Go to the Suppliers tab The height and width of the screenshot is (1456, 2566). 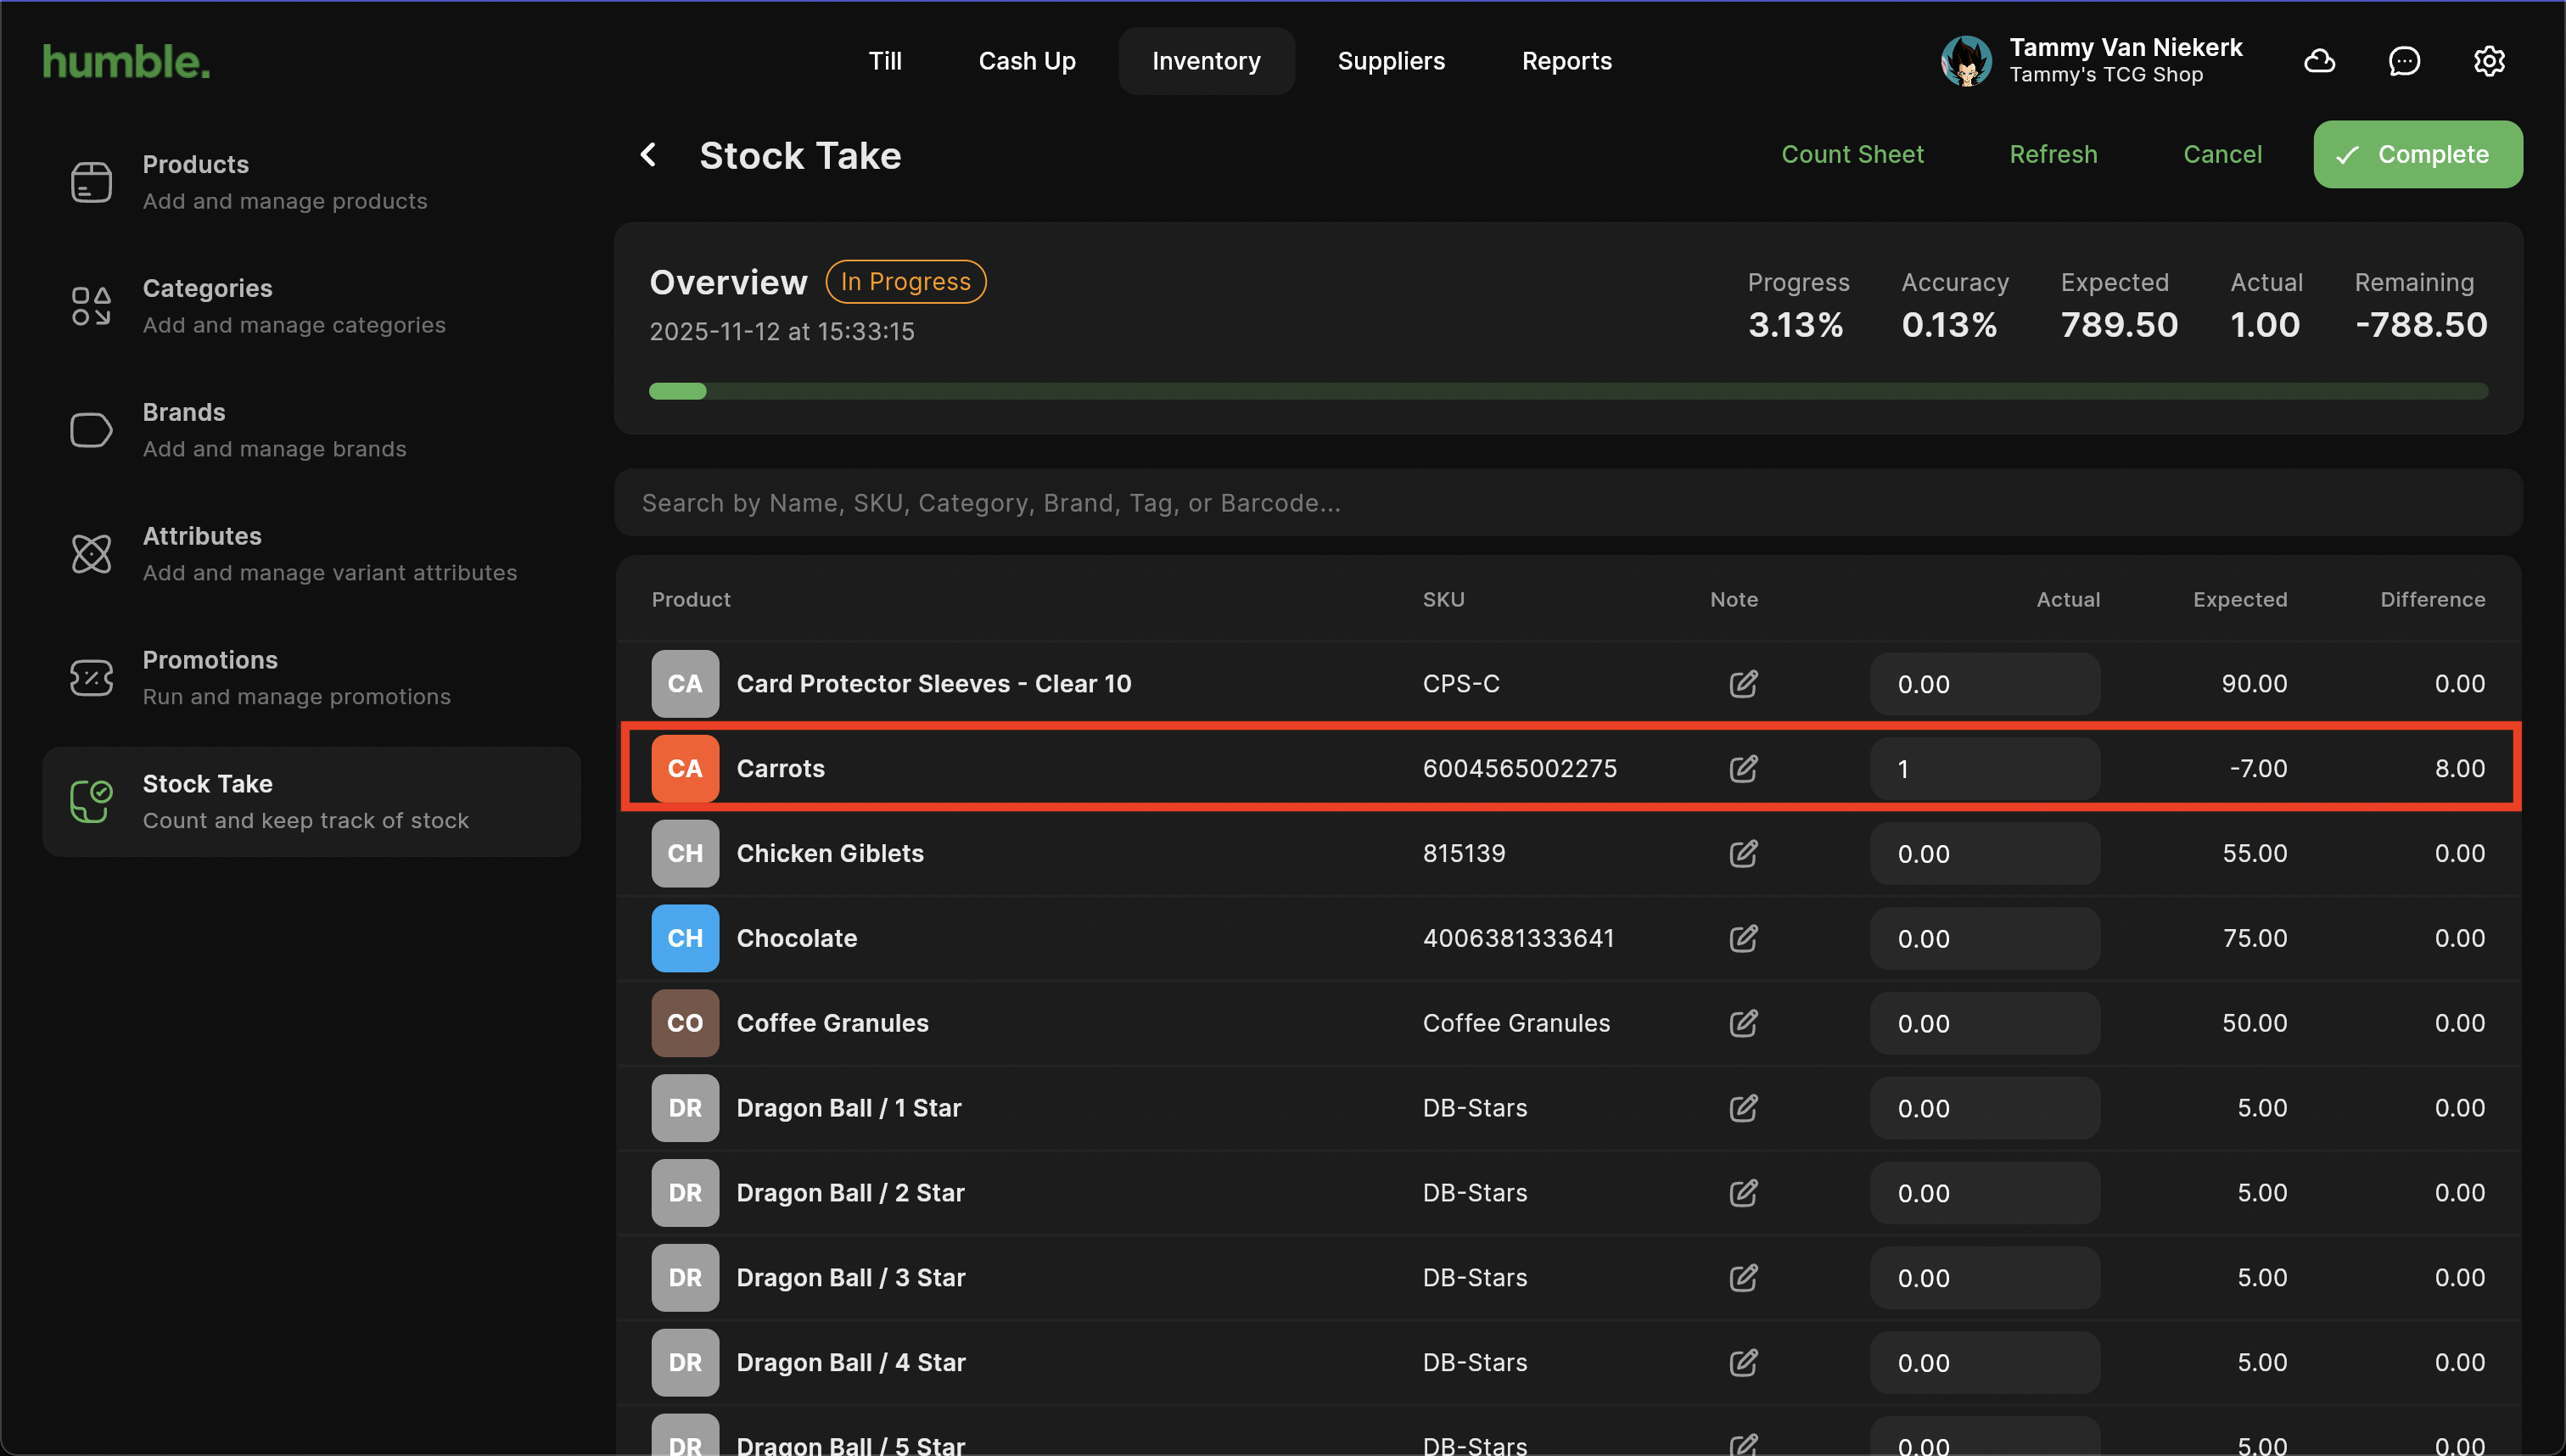[1390, 61]
